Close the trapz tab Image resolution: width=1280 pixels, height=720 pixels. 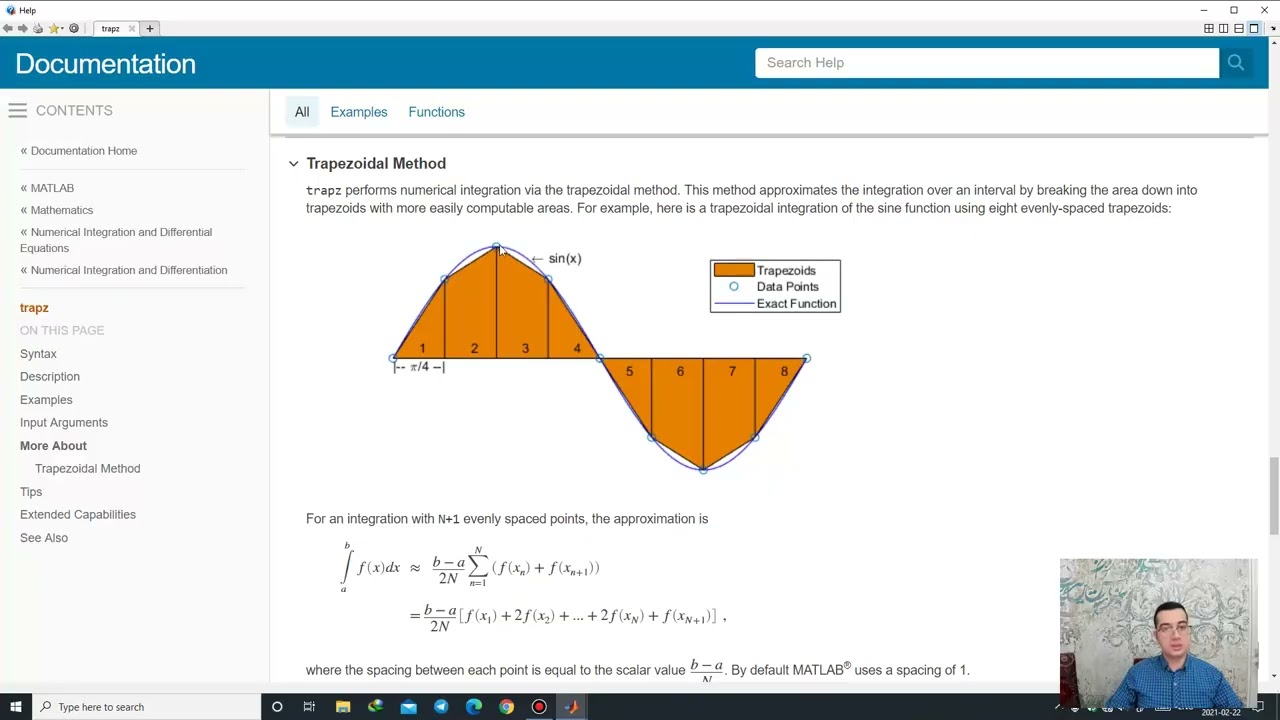pos(131,29)
